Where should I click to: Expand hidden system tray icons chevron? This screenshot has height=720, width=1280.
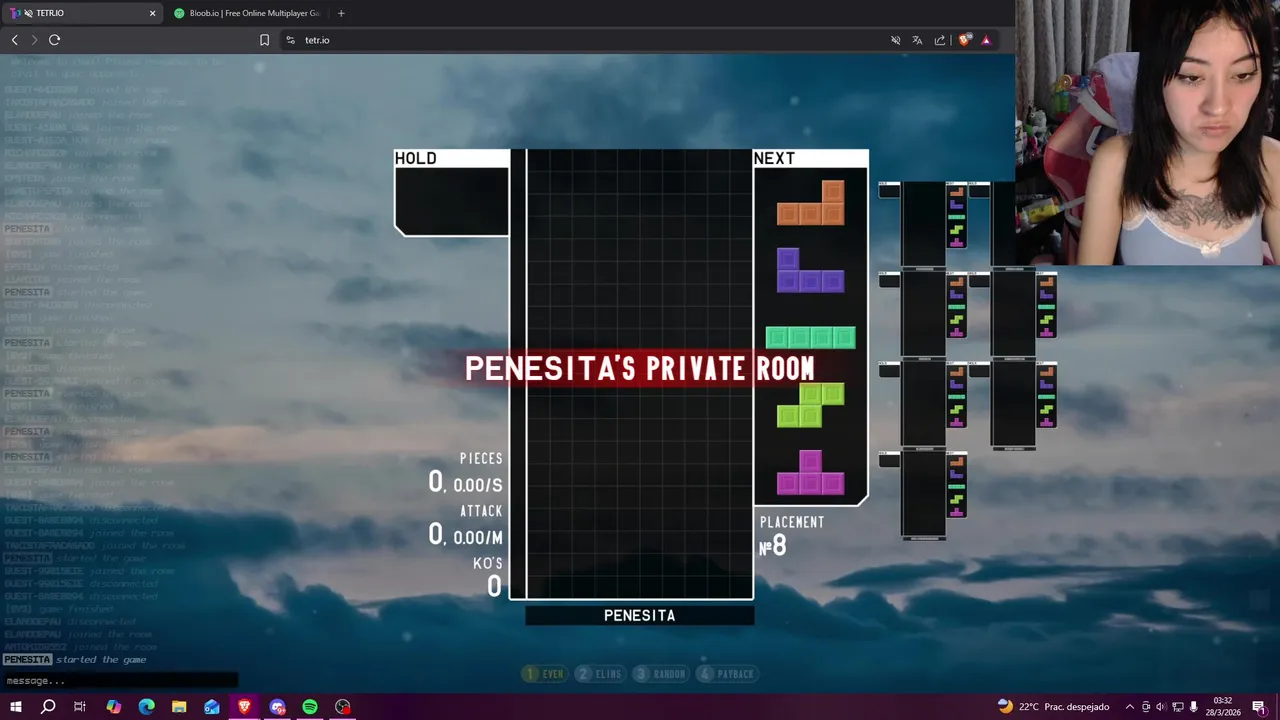coord(1130,707)
